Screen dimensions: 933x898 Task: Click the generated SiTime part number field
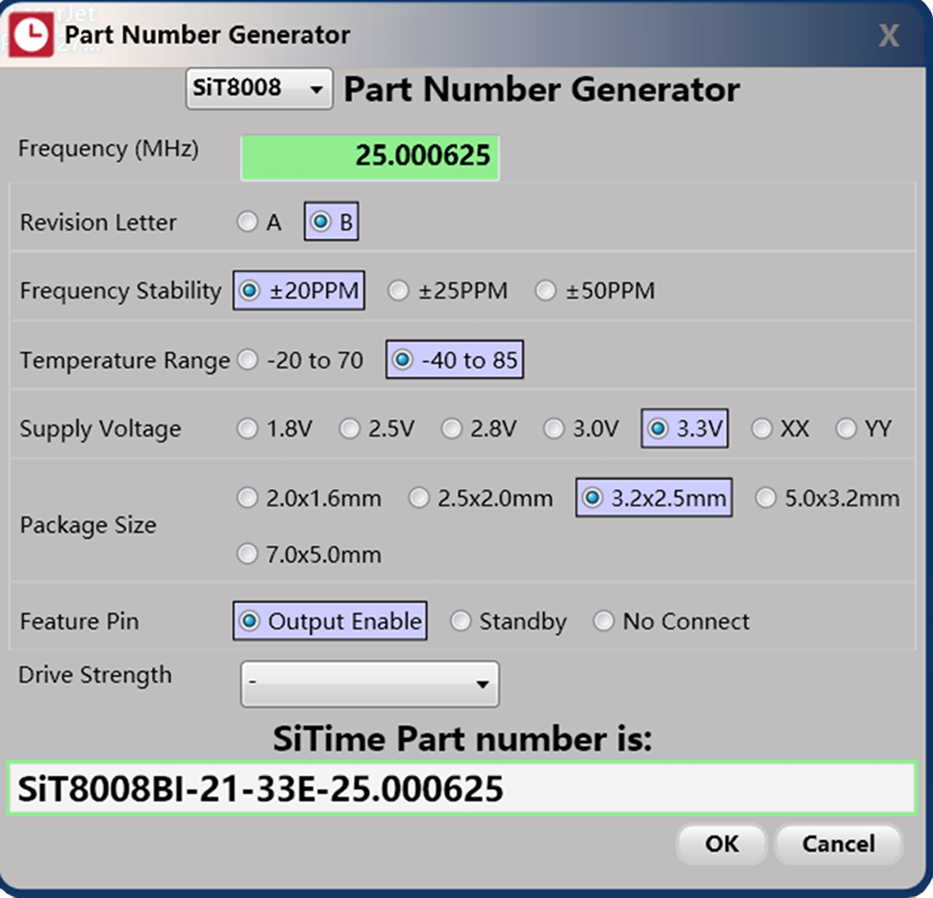coord(462,789)
